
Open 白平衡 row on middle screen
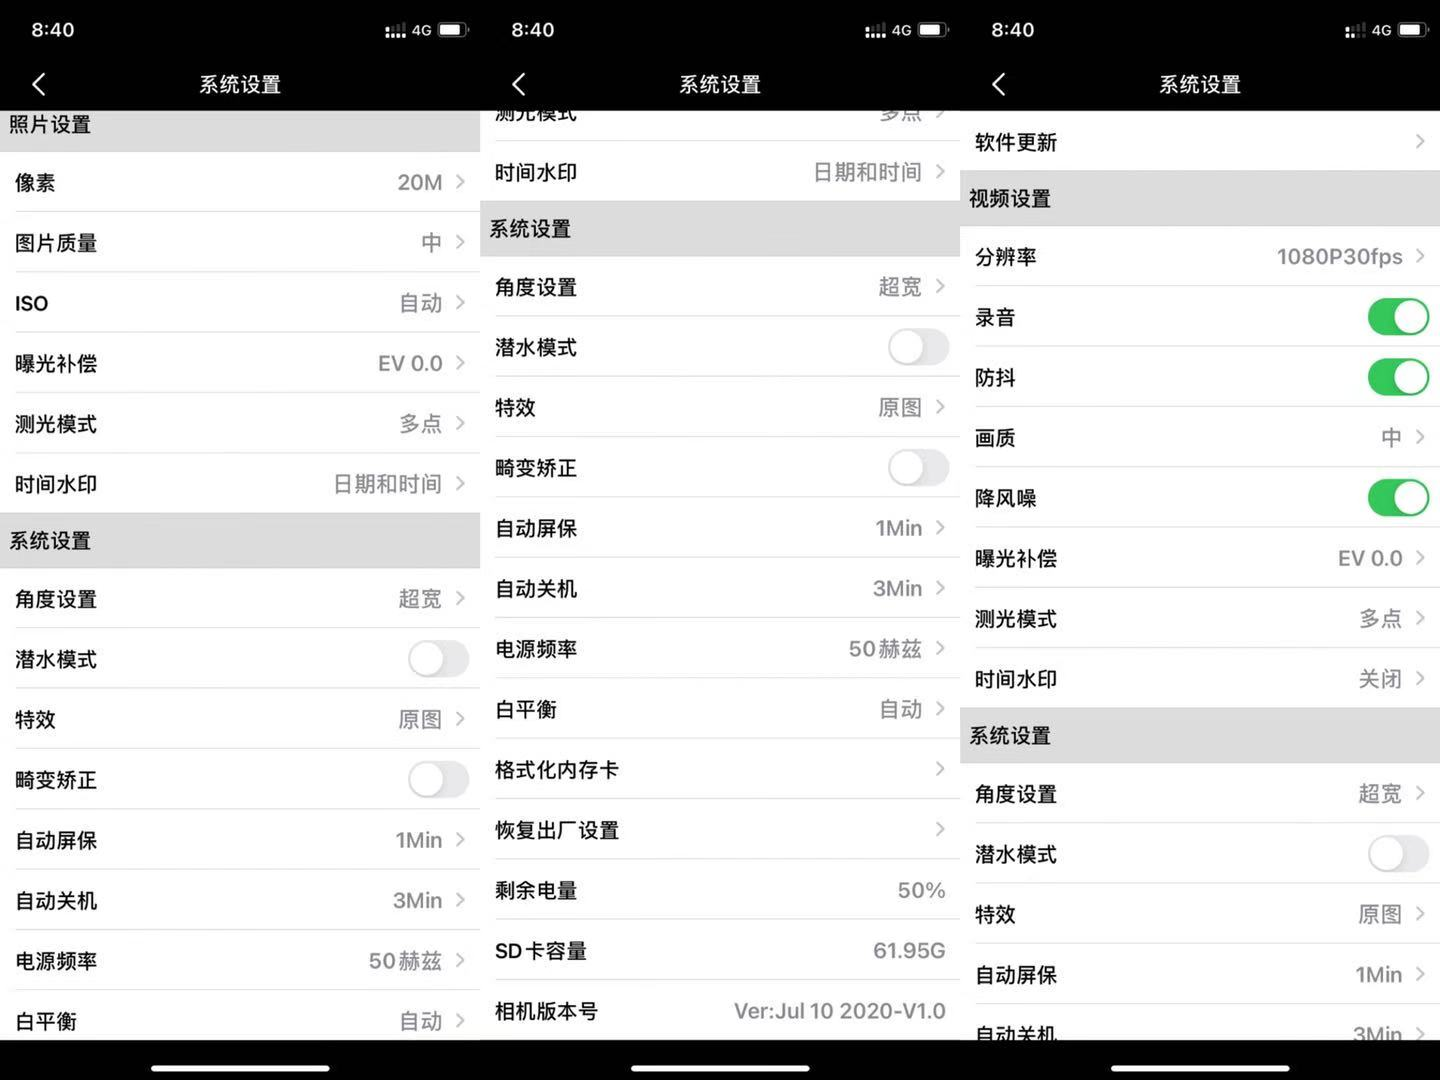click(x=720, y=709)
